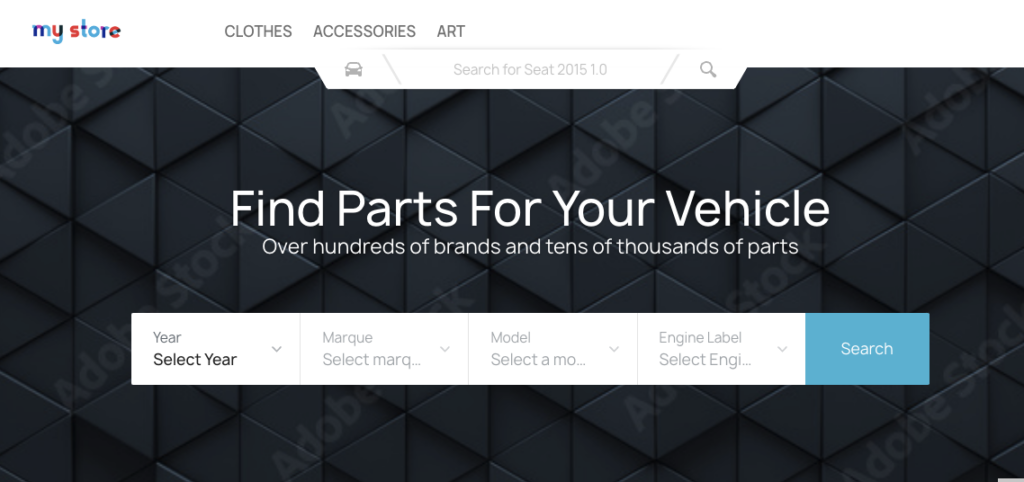Screen dimensions: 1024x482
Task: Click the Select Year placeholder text
Action: [195, 359]
